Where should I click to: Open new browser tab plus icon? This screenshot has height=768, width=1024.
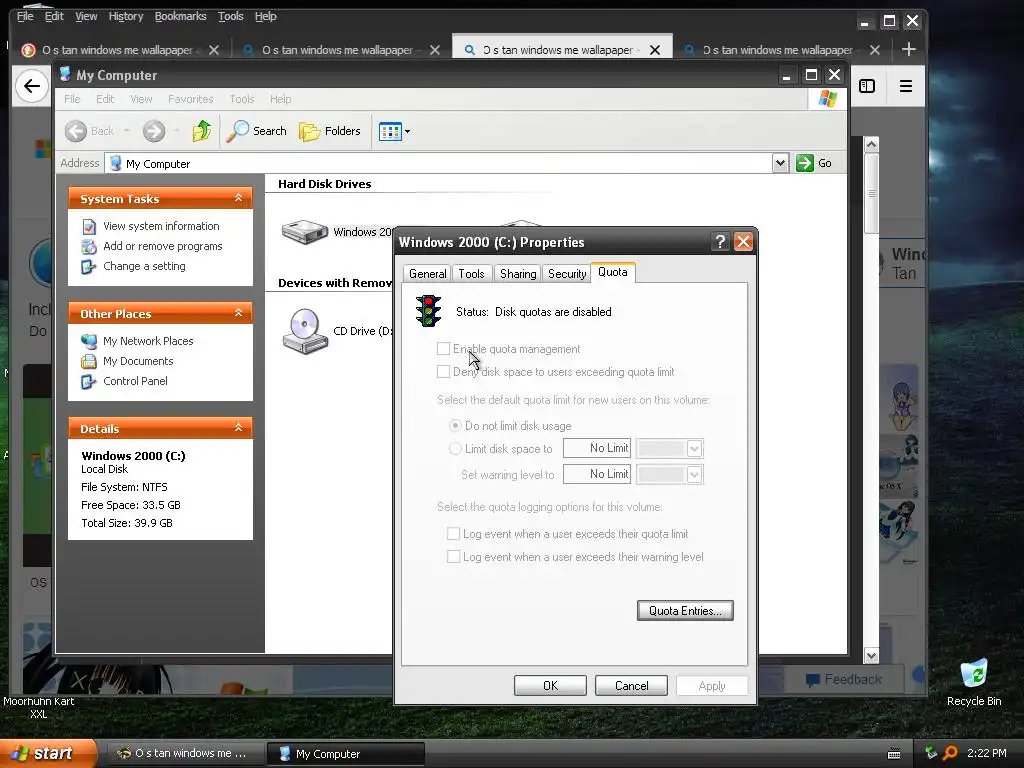pos(908,49)
